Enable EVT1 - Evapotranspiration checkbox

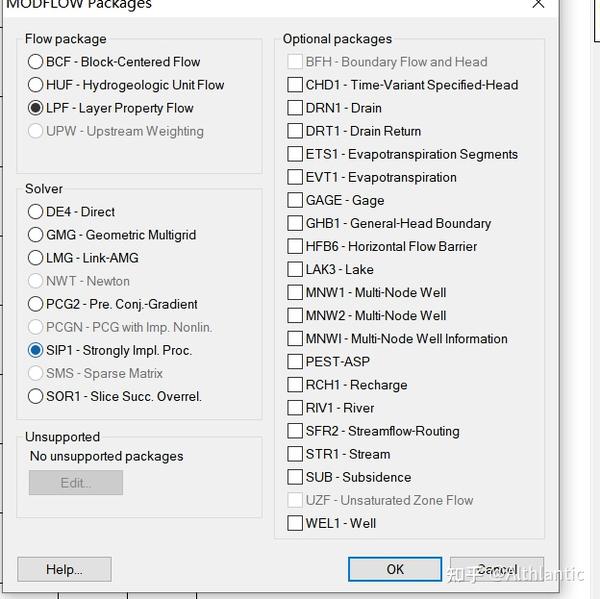click(x=295, y=177)
